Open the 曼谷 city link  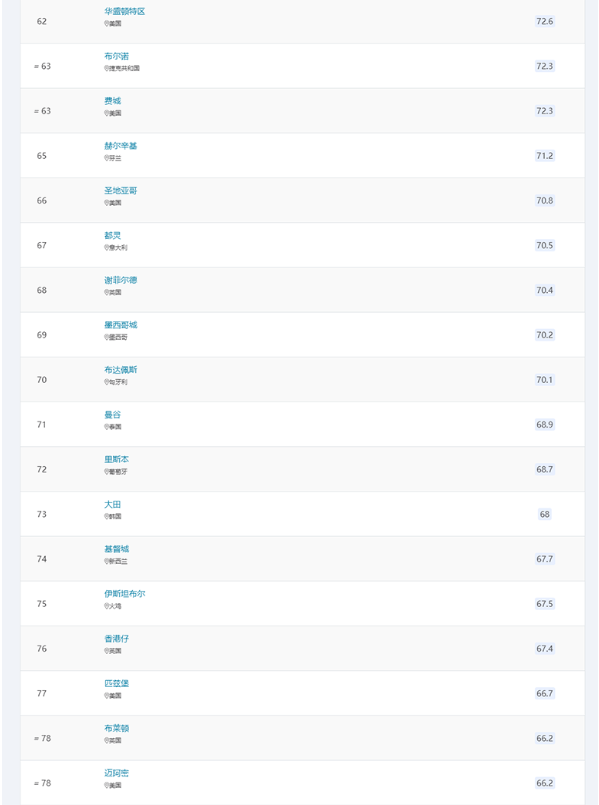tap(112, 414)
